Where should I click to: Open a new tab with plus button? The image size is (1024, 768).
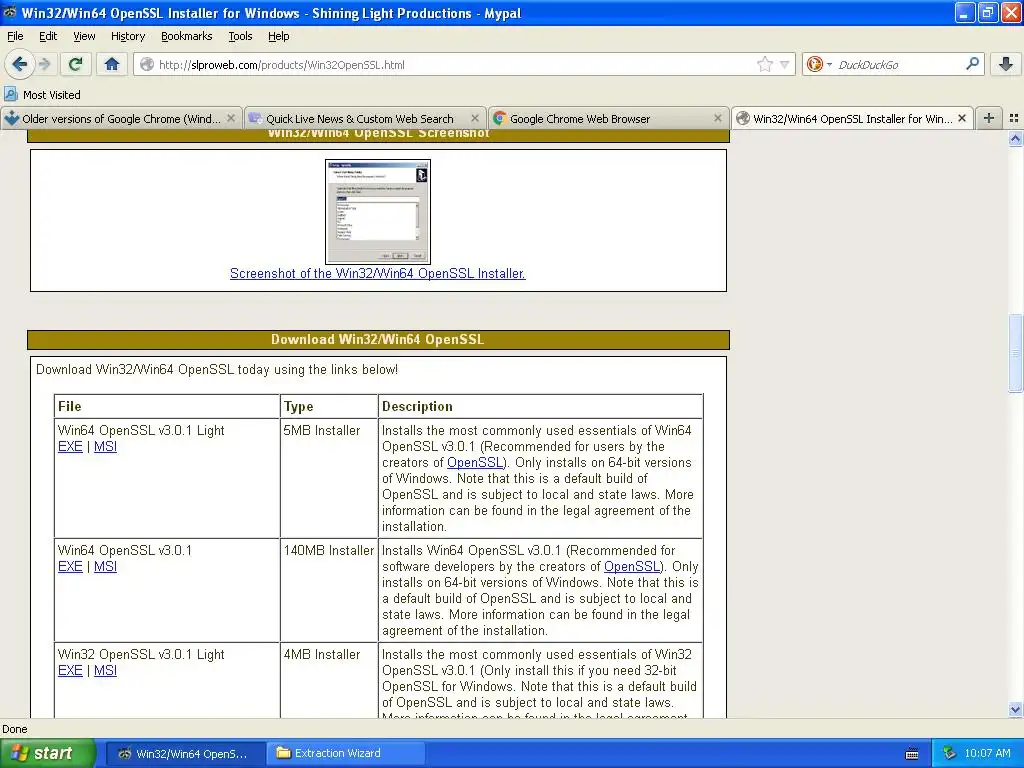pos(989,118)
